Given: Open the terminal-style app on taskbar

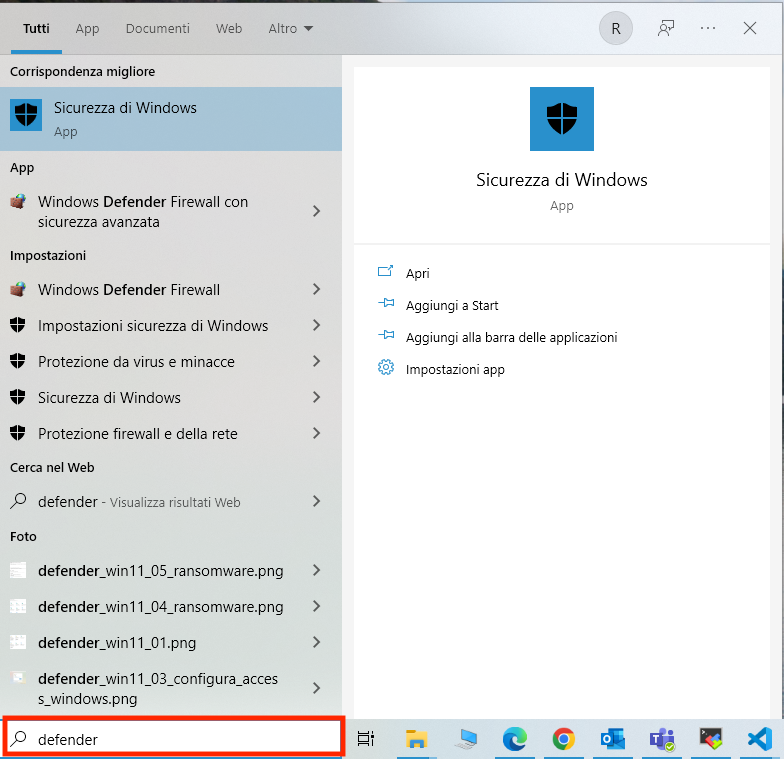Looking at the screenshot, I should (x=710, y=738).
